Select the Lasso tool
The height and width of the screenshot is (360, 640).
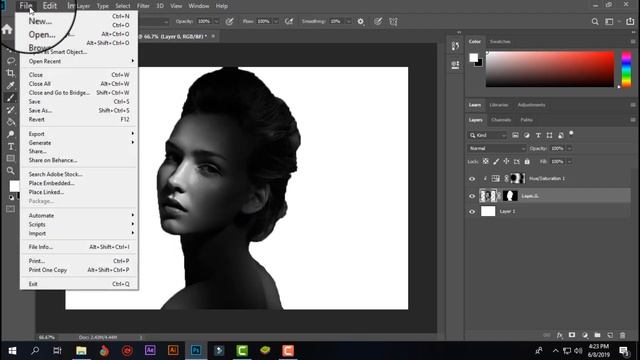click(x=11, y=61)
